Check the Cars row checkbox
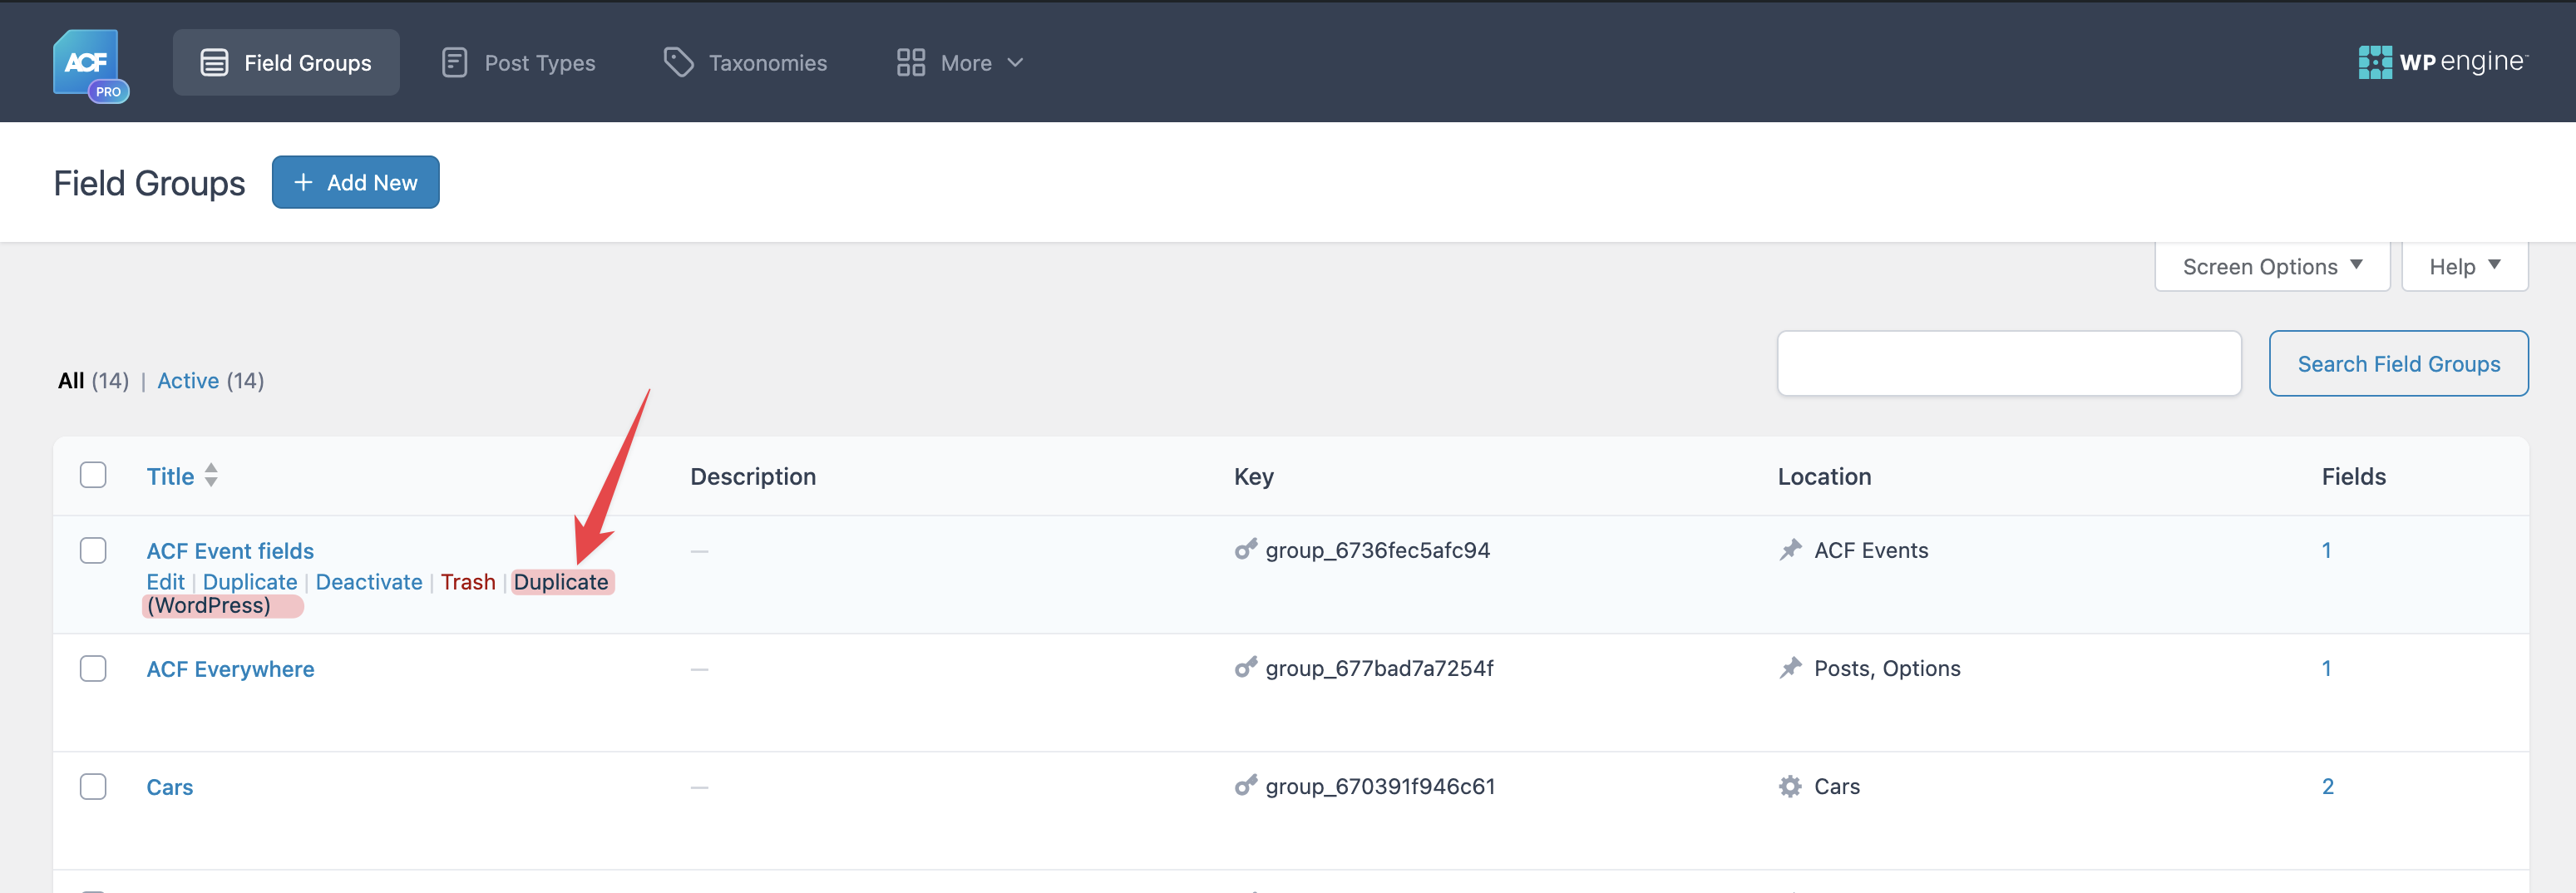Screen dimensions: 2576x893 (x=93, y=787)
